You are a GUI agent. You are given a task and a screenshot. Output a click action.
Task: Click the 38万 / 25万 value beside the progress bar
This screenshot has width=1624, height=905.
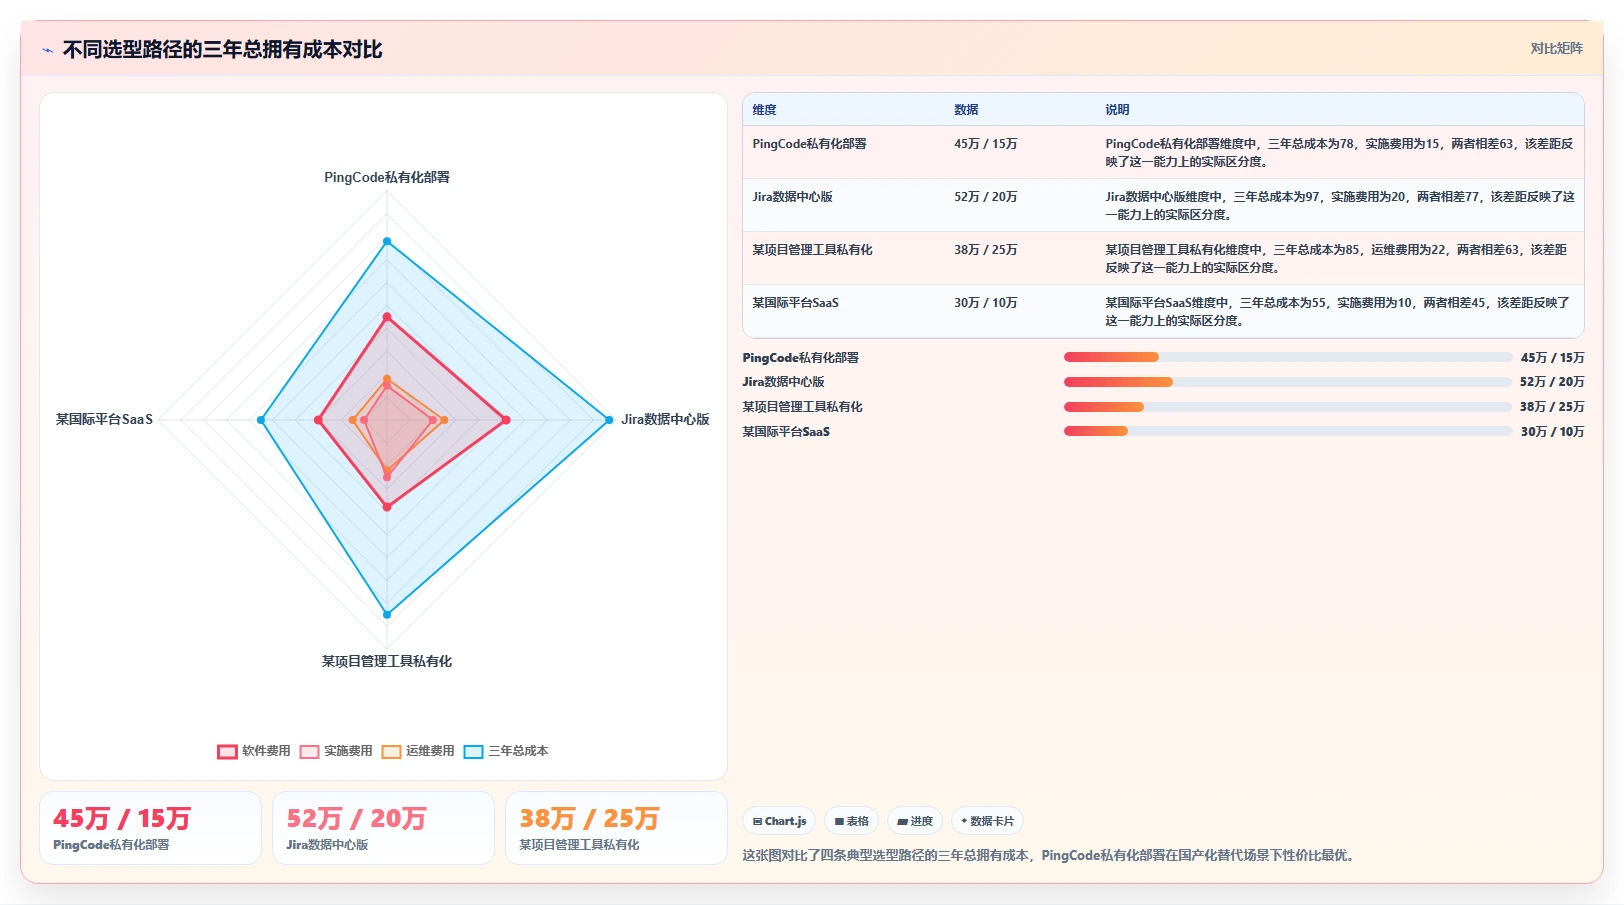pyautogui.click(x=1552, y=407)
